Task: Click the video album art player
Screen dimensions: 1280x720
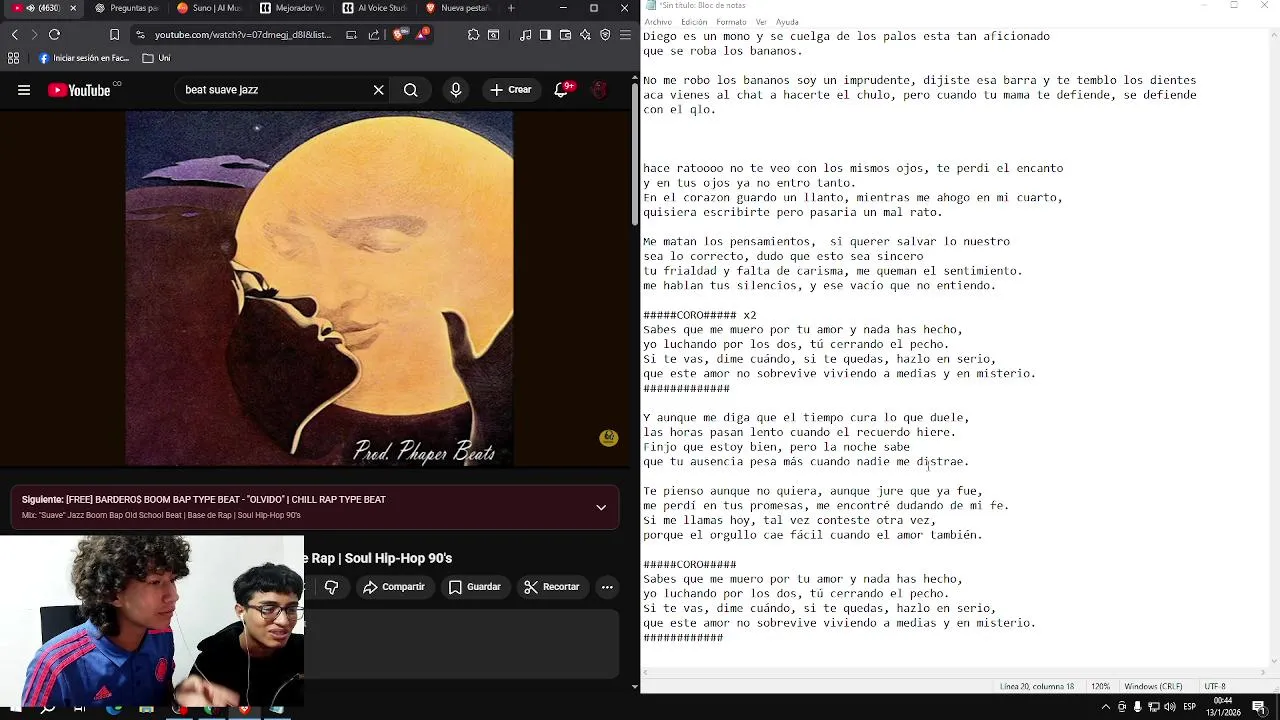Action: tap(319, 289)
